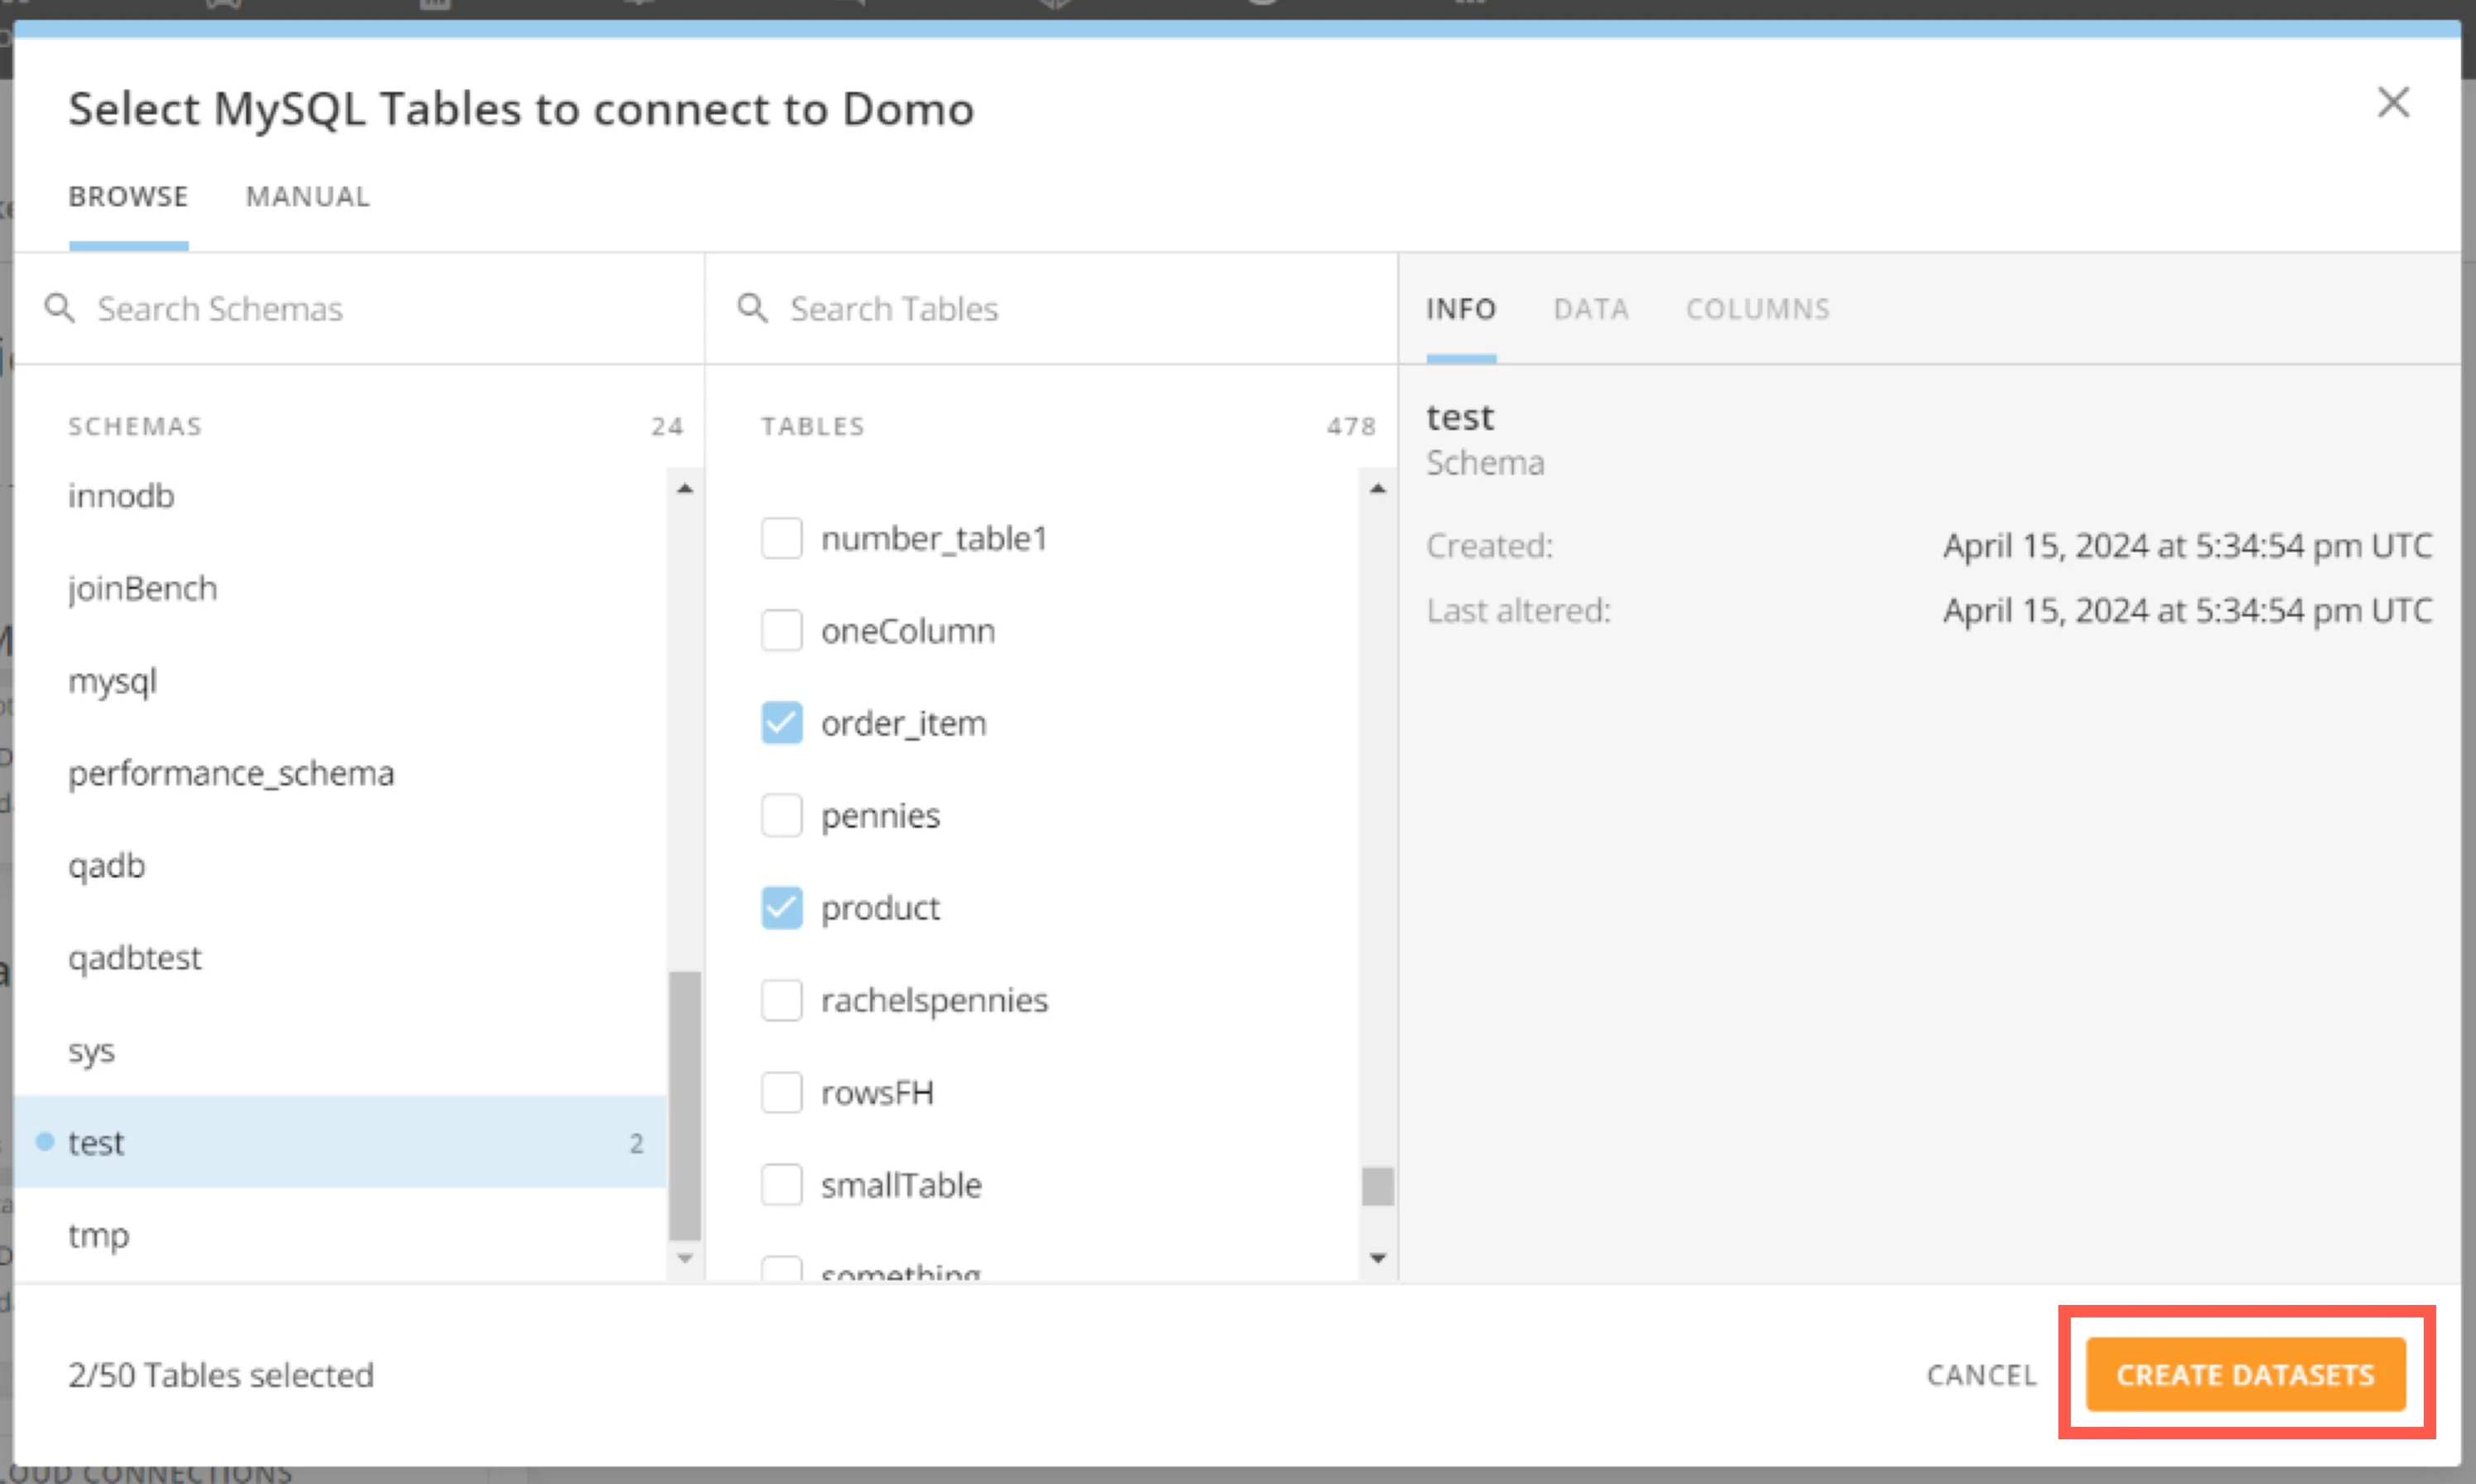The image size is (2476, 1484).
Task: Click the smallTable table name
Action: coord(901,1185)
